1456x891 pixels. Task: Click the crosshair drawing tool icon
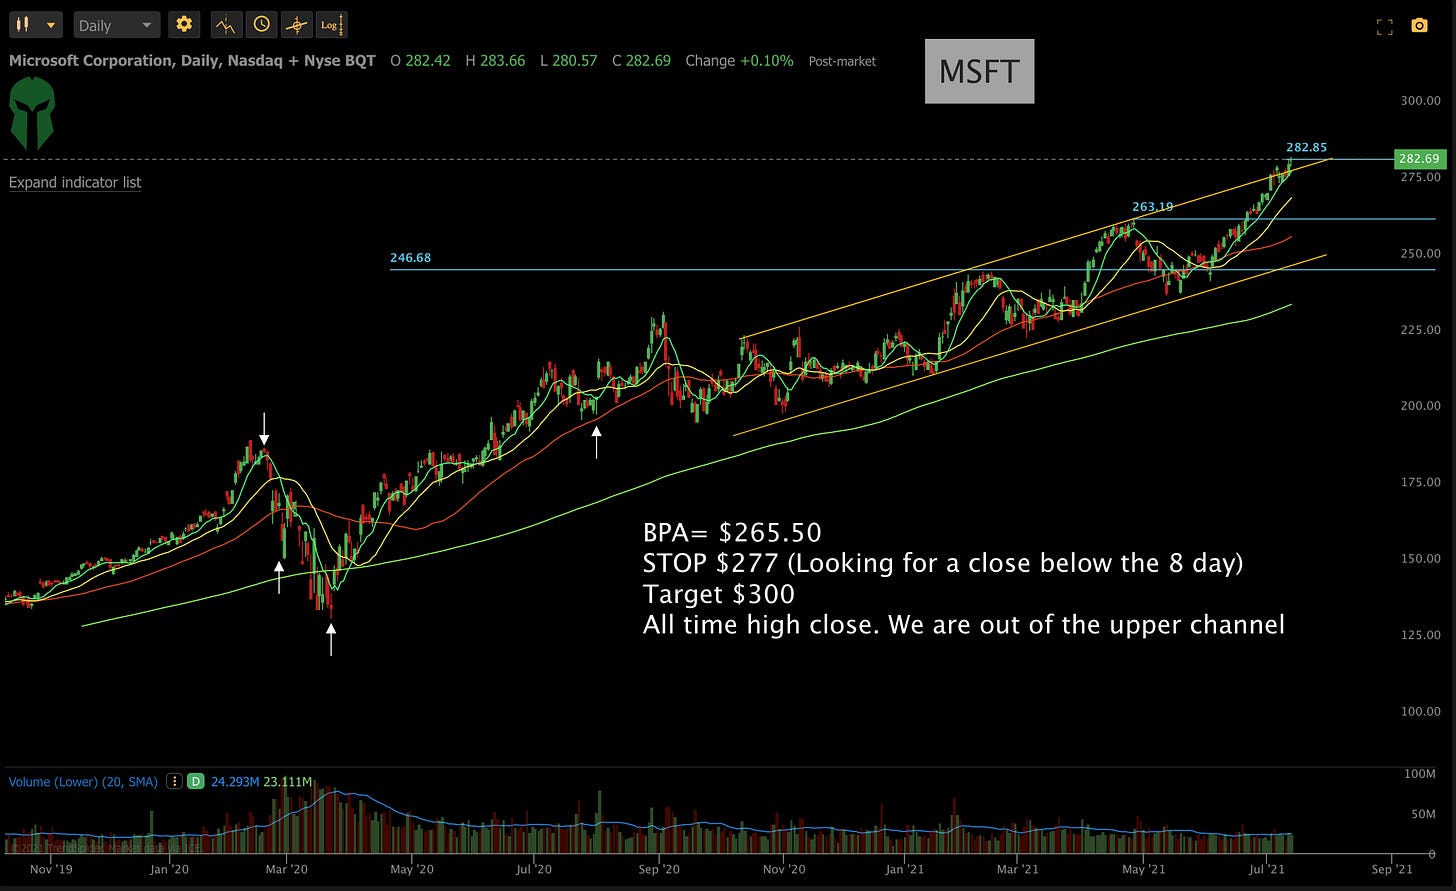[x=295, y=25]
